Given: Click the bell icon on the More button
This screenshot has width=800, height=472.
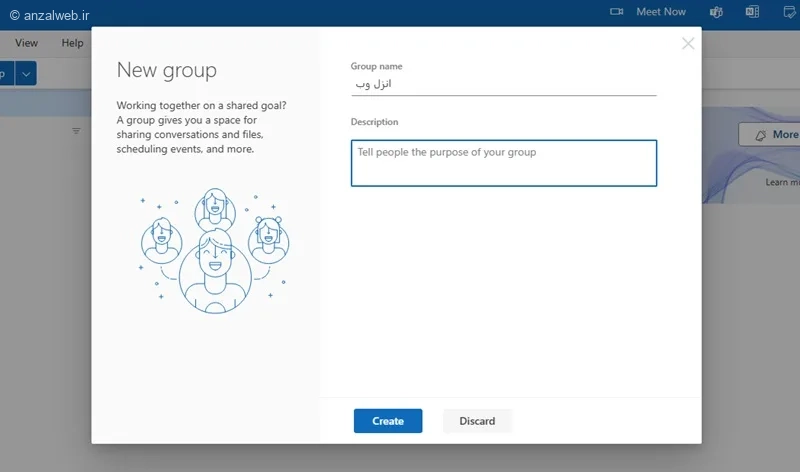Looking at the screenshot, I should [x=761, y=135].
